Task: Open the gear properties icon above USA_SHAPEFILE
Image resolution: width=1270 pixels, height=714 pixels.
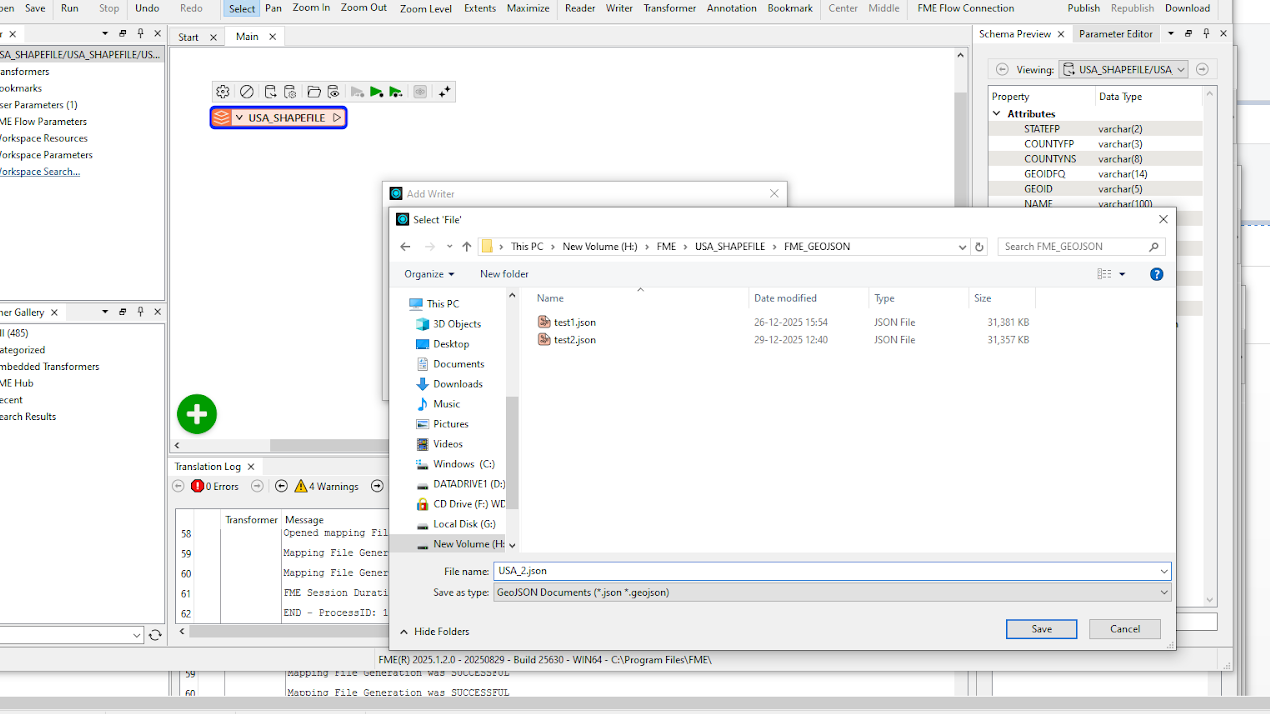Action: 223,92
